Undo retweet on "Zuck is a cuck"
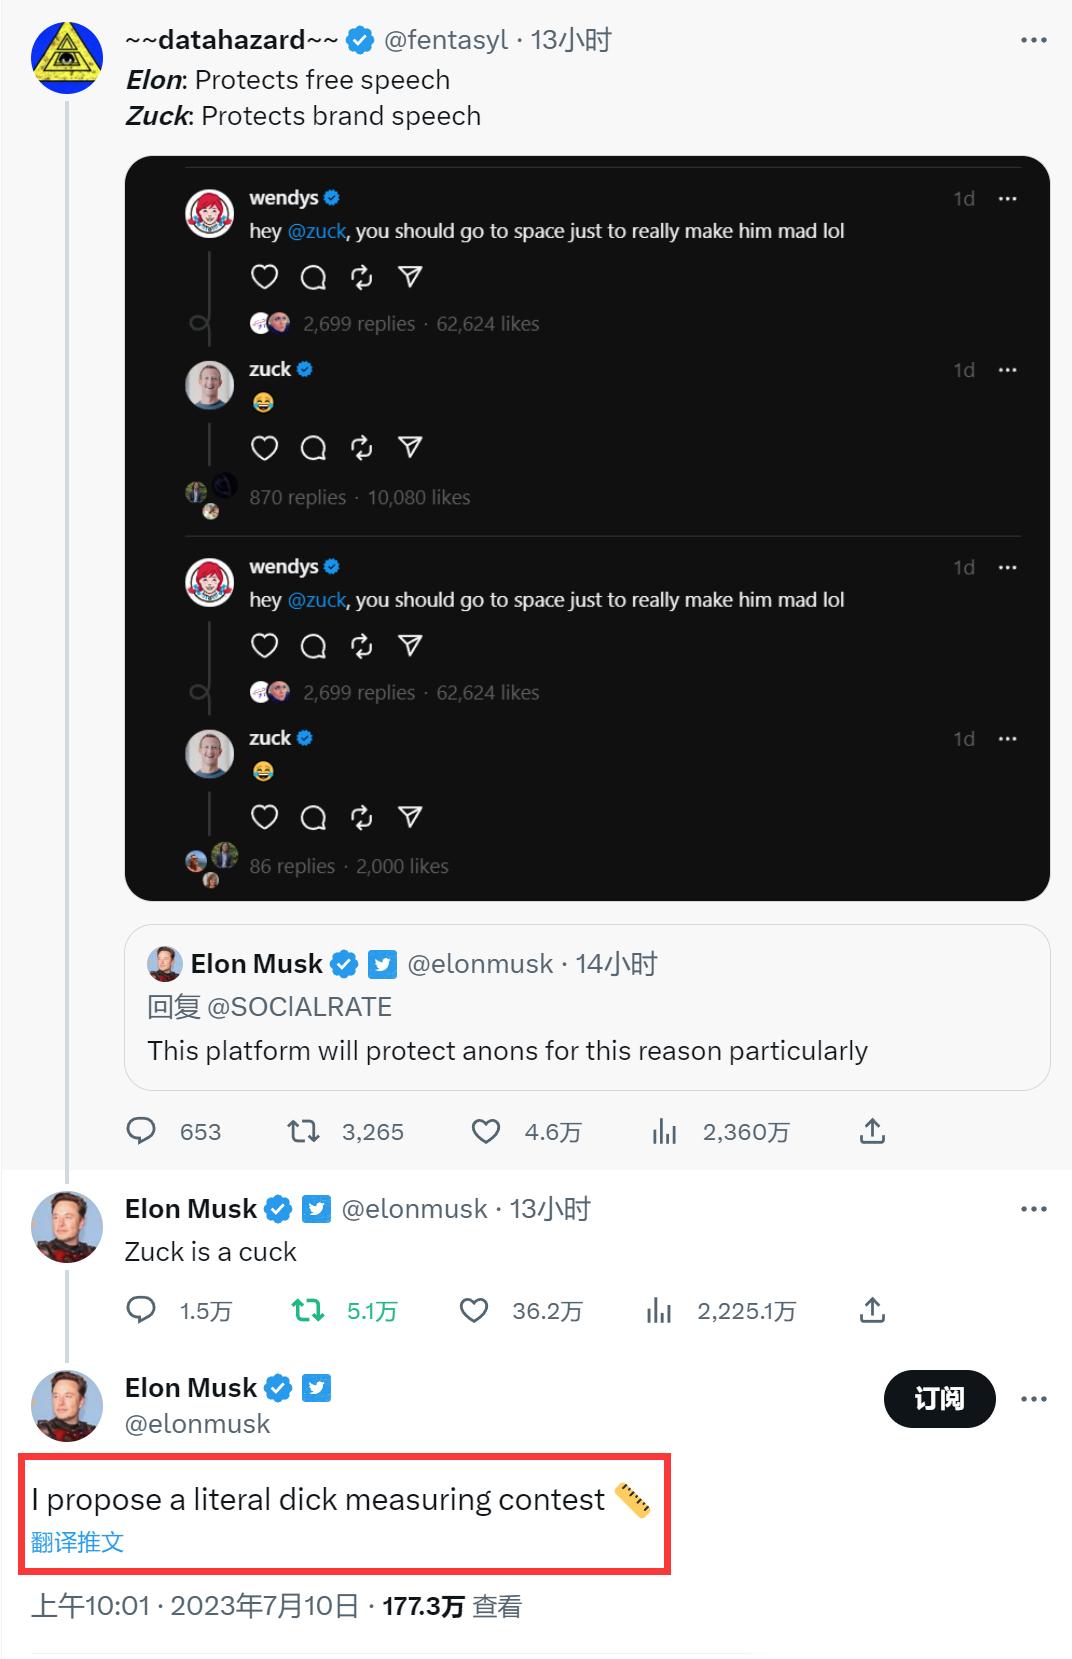 pos(308,1310)
